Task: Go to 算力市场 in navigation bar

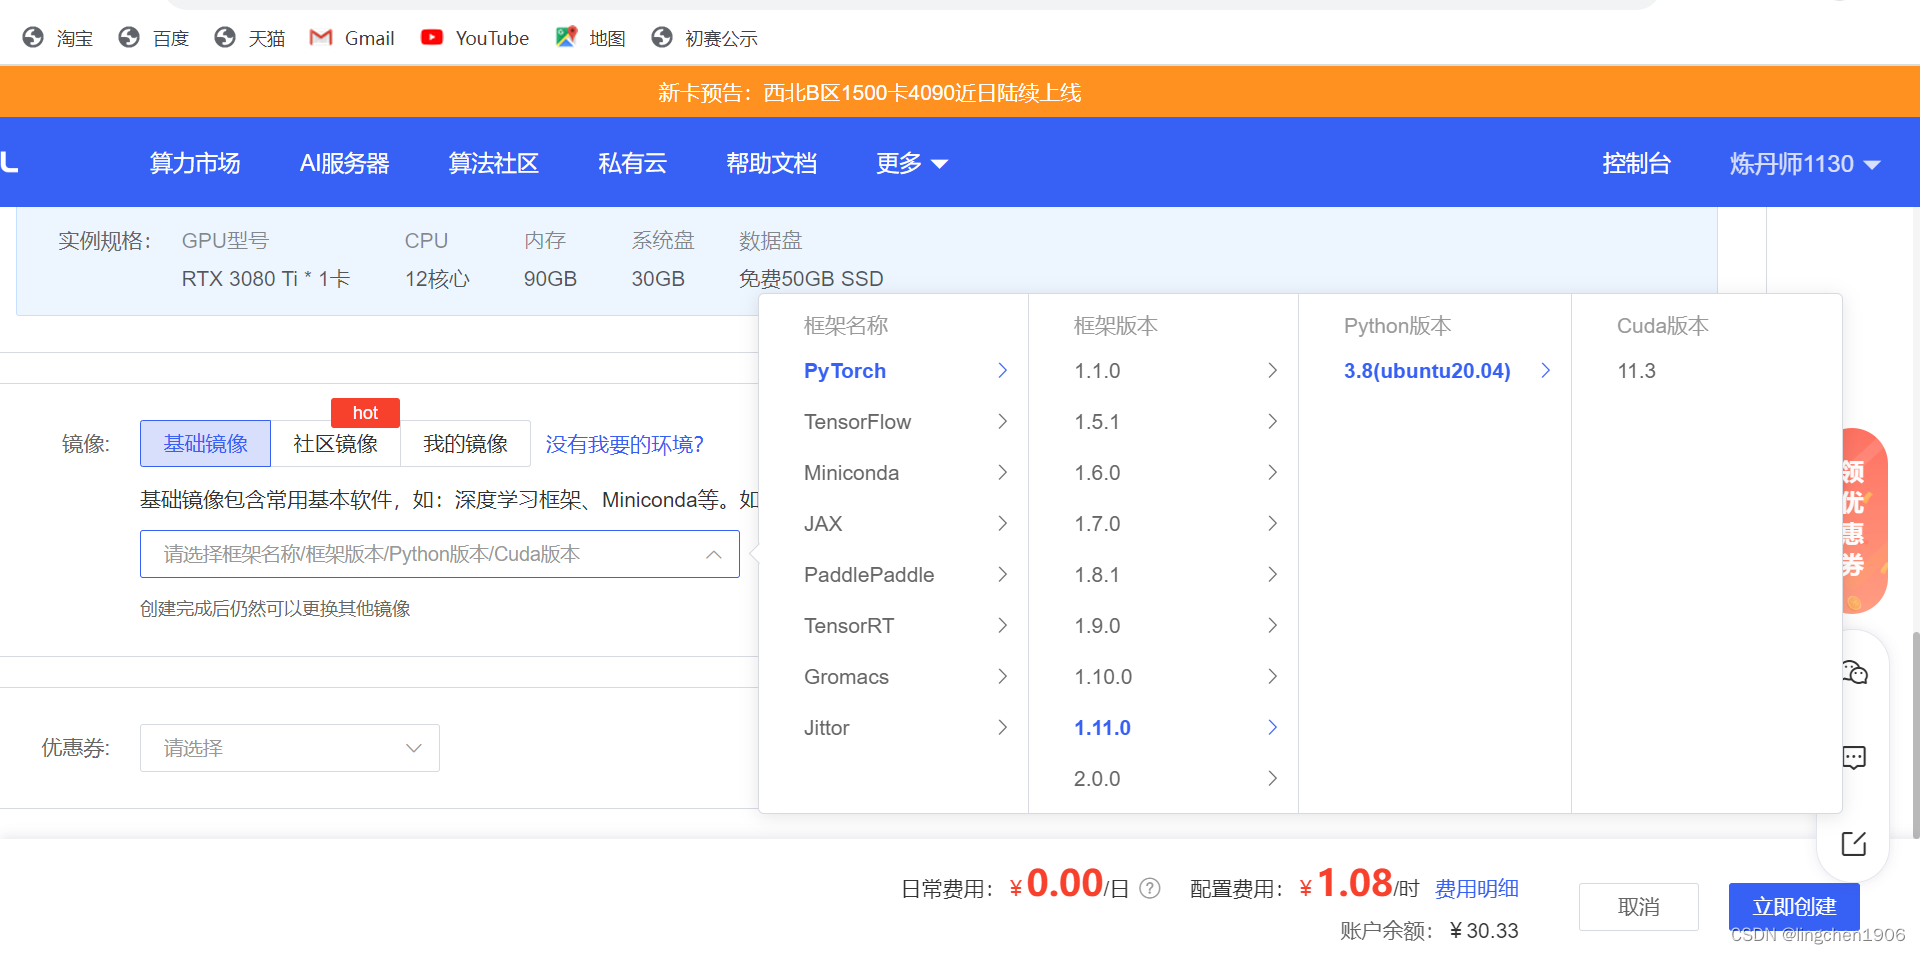Action: (x=195, y=163)
